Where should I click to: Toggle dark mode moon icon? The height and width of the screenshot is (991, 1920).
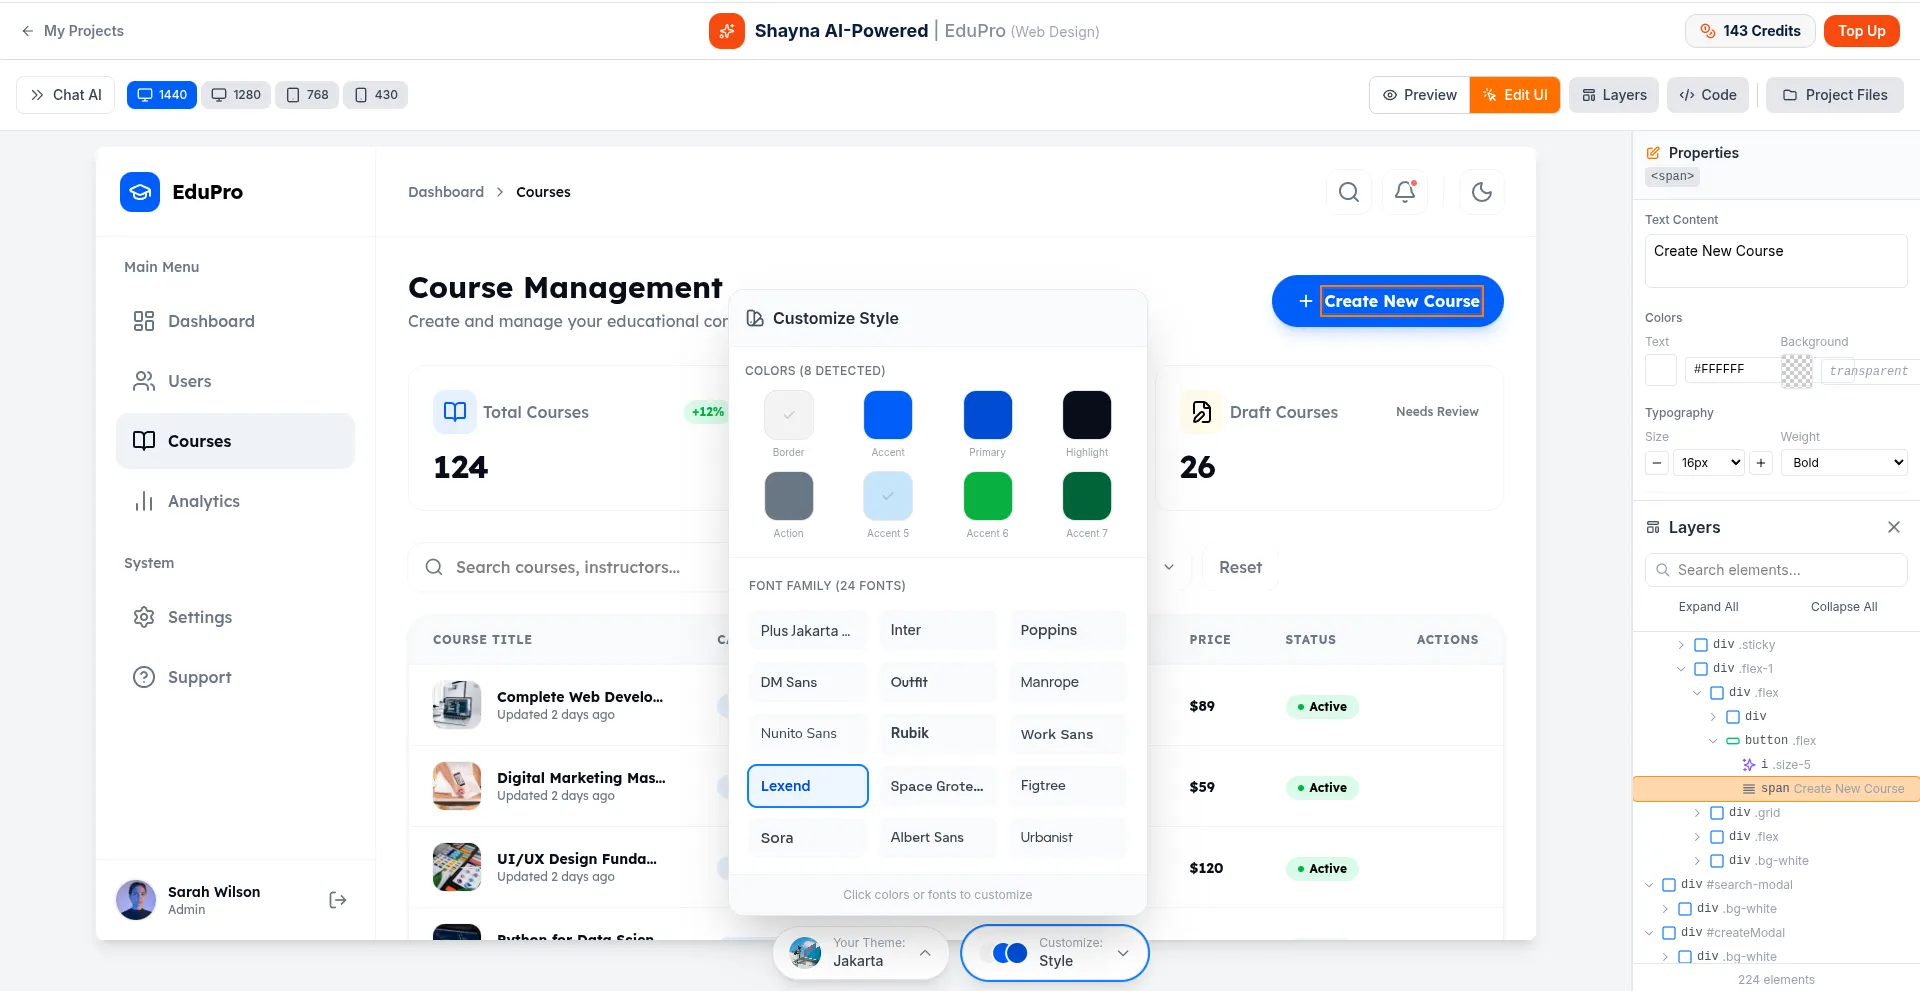coord(1481,192)
